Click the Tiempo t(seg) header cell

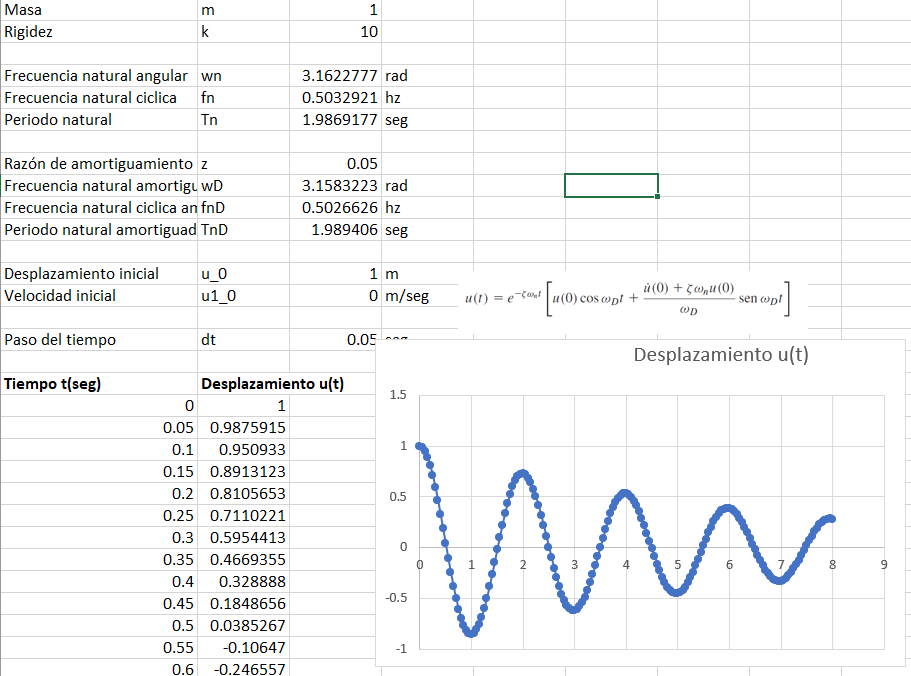(99, 384)
